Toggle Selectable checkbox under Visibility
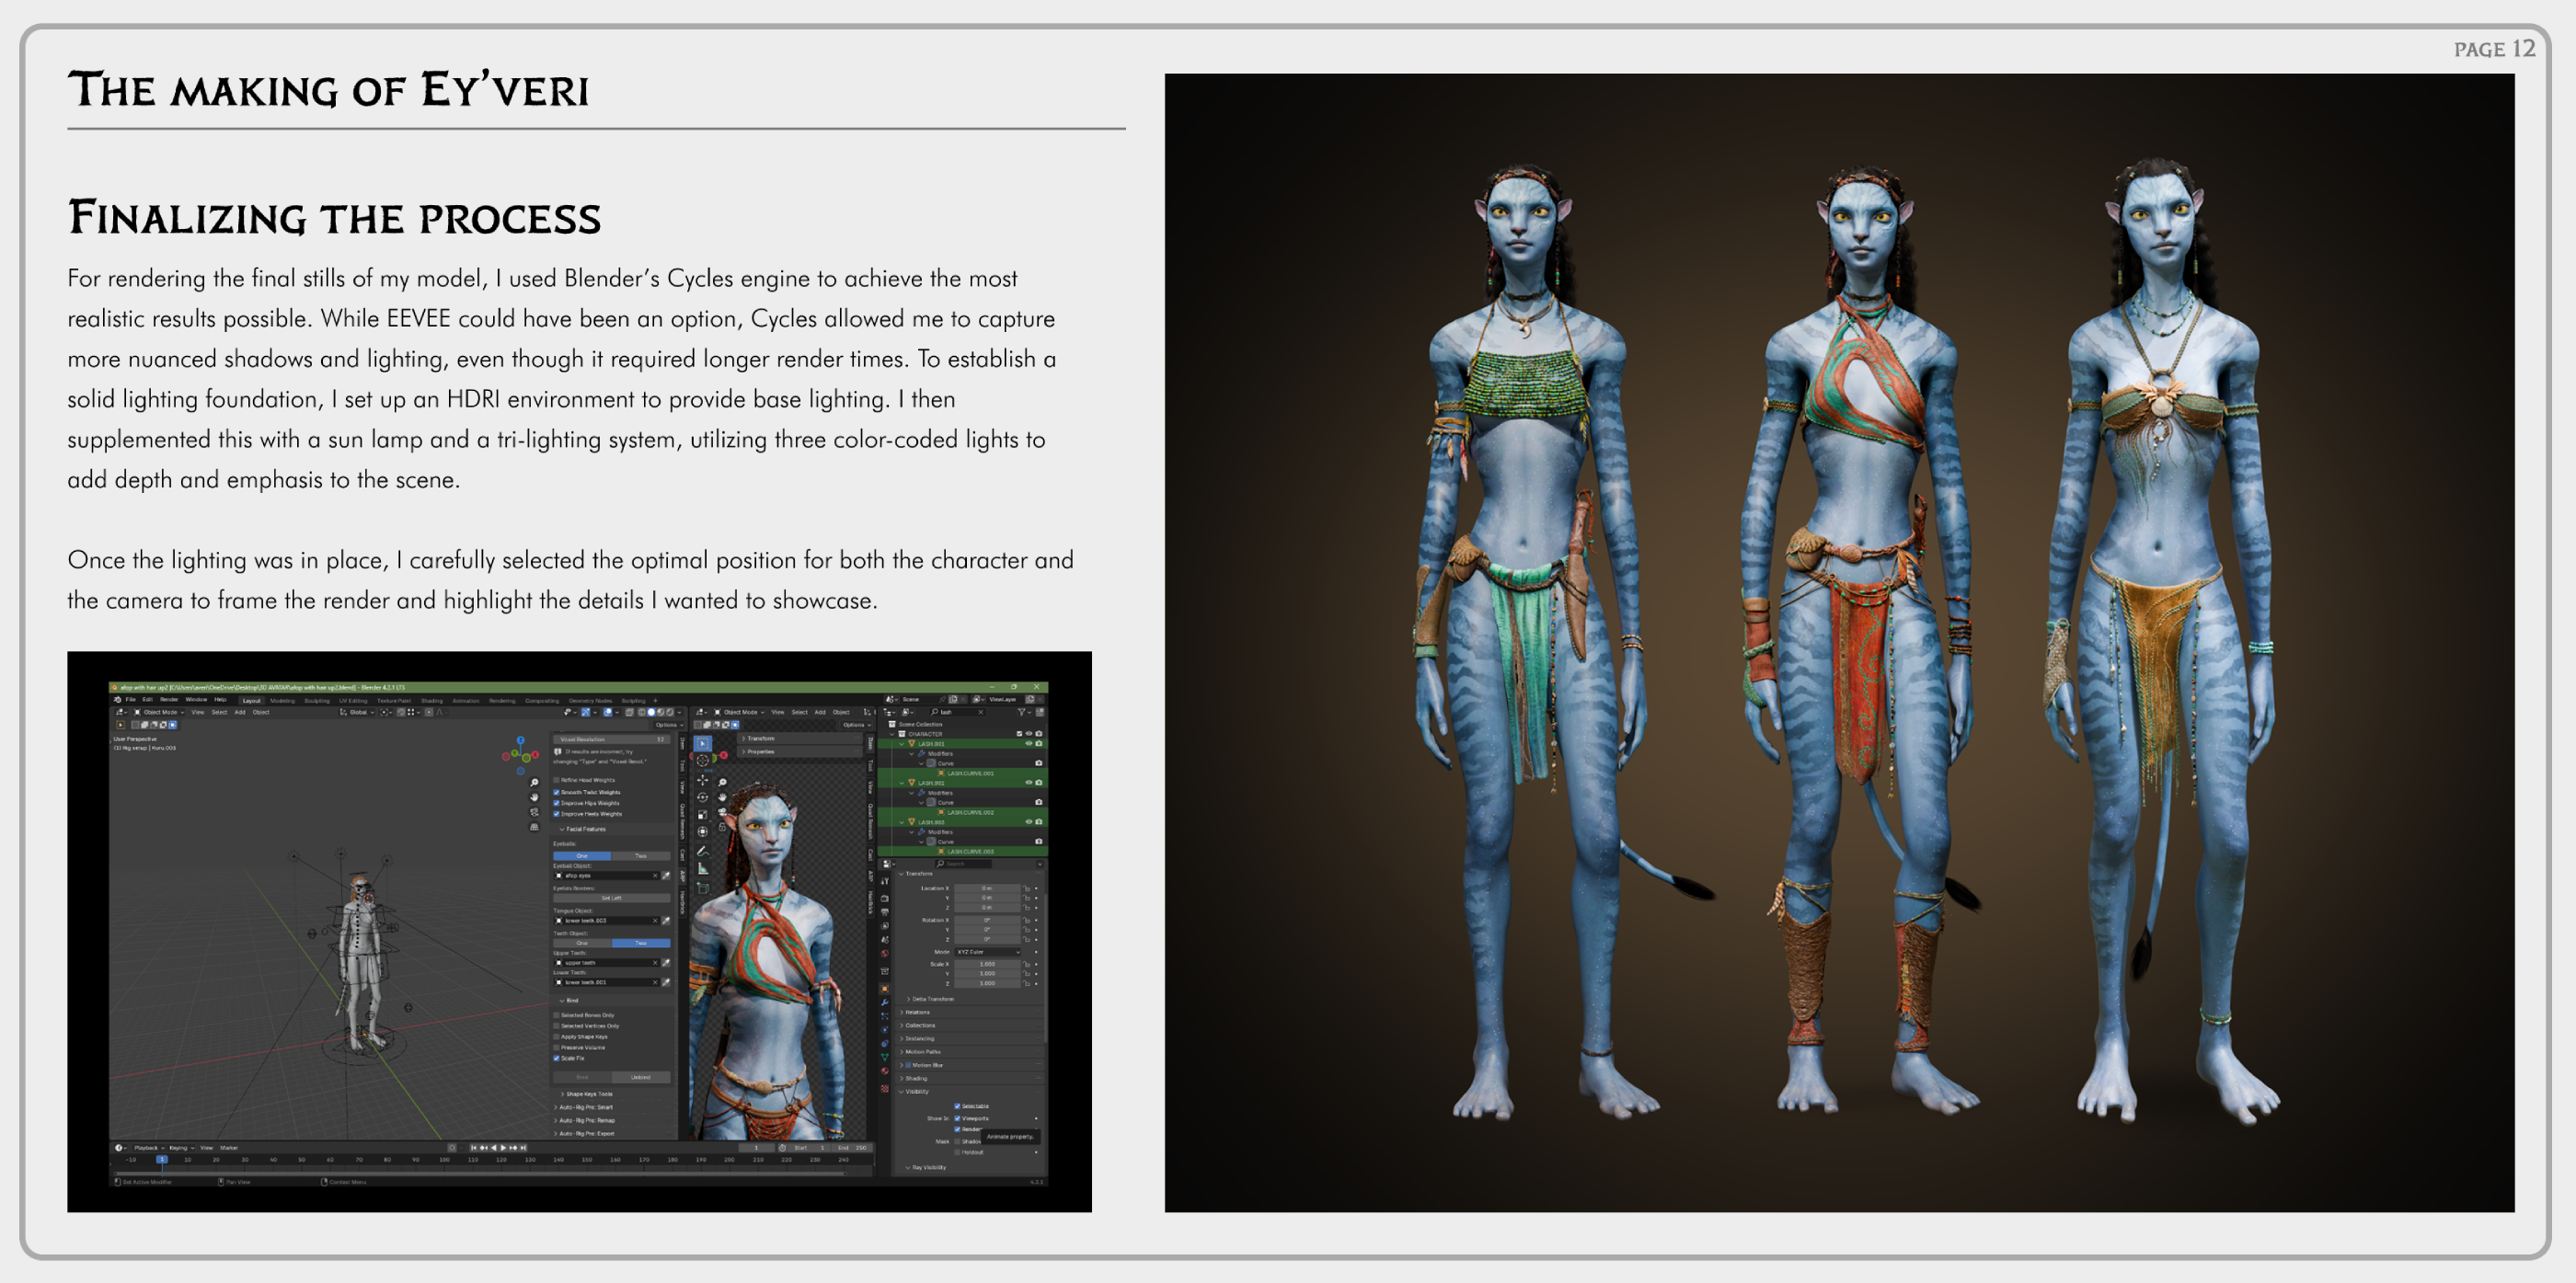This screenshot has height=1283, width=2576. pyautogui.click(x=957, y=1106)
